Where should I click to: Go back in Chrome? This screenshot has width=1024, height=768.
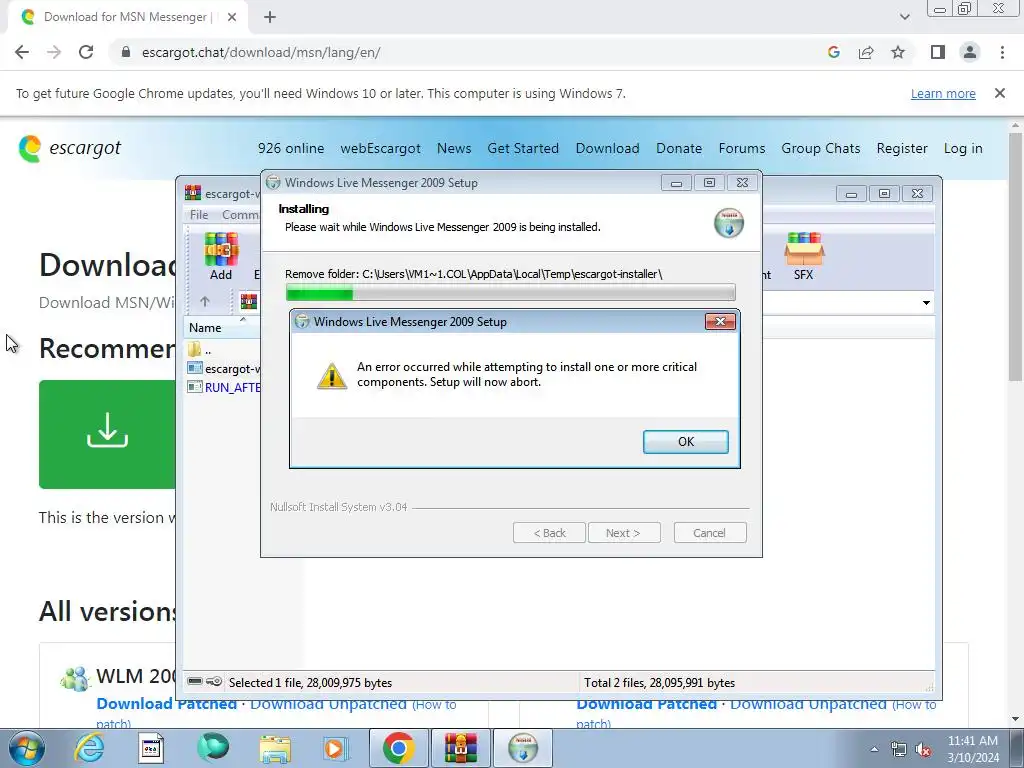click(22, 52)
